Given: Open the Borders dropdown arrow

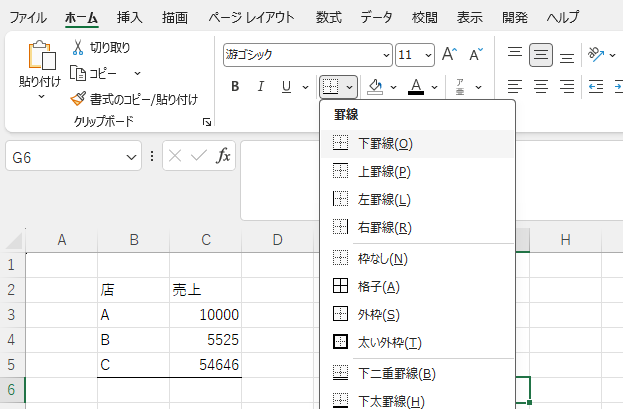Looking at the screenshot, I should click(349, 87).
